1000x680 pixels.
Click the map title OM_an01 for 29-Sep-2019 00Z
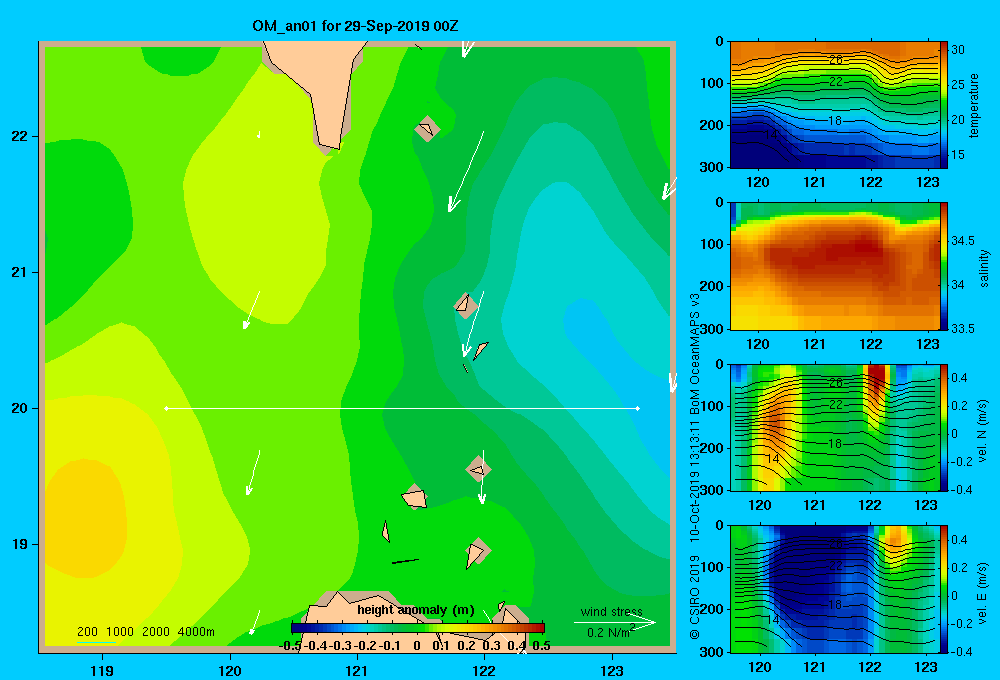355,27
